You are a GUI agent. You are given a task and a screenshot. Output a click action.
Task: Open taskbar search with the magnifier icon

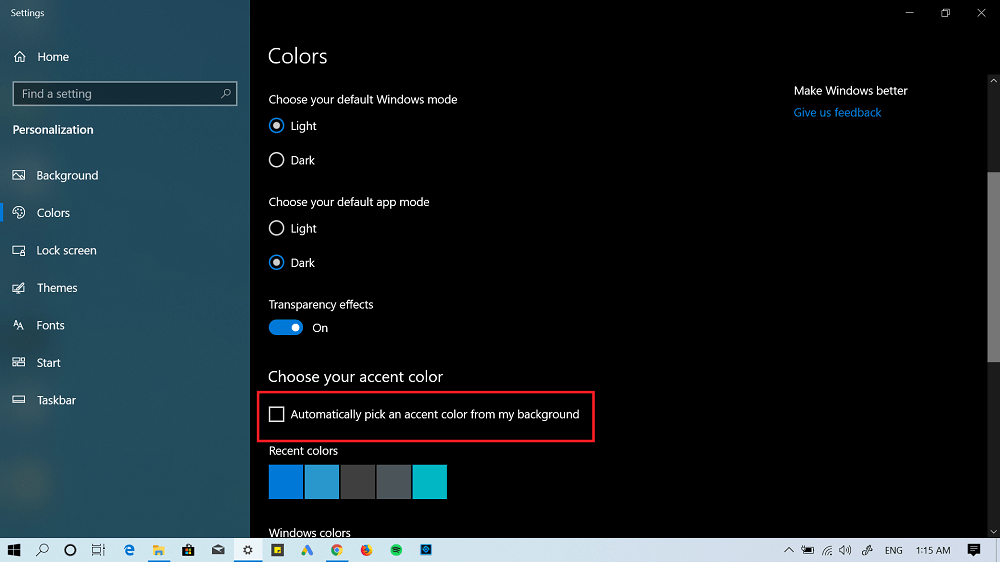click(42, 550)
